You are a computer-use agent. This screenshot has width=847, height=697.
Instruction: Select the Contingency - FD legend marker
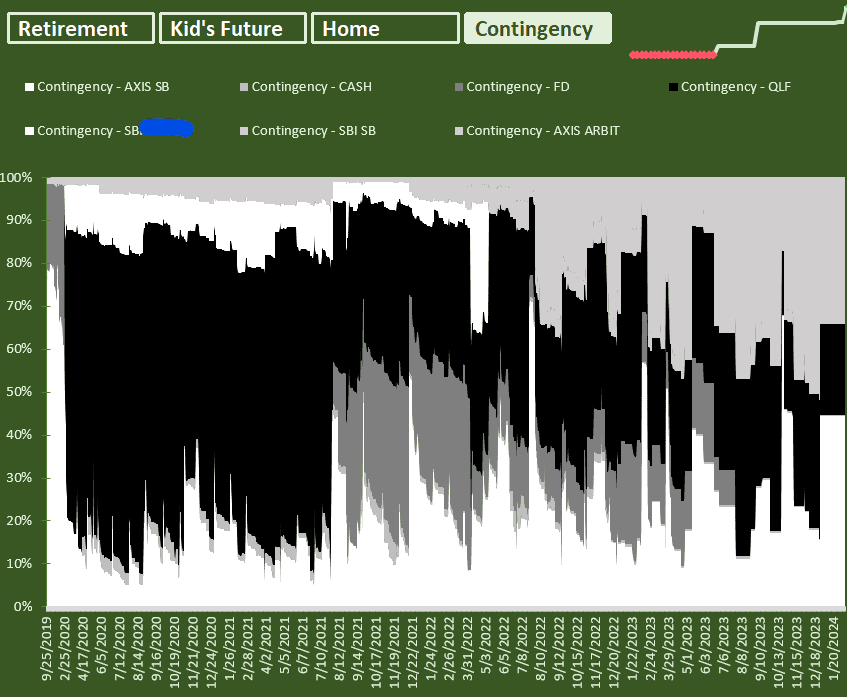(459, 87)
